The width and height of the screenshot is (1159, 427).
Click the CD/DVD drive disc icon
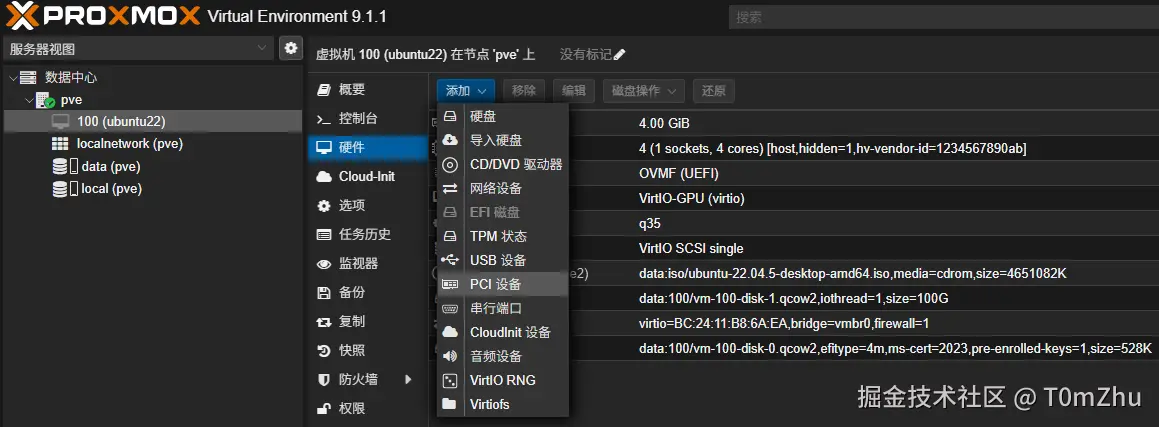(x=450, y=165)
